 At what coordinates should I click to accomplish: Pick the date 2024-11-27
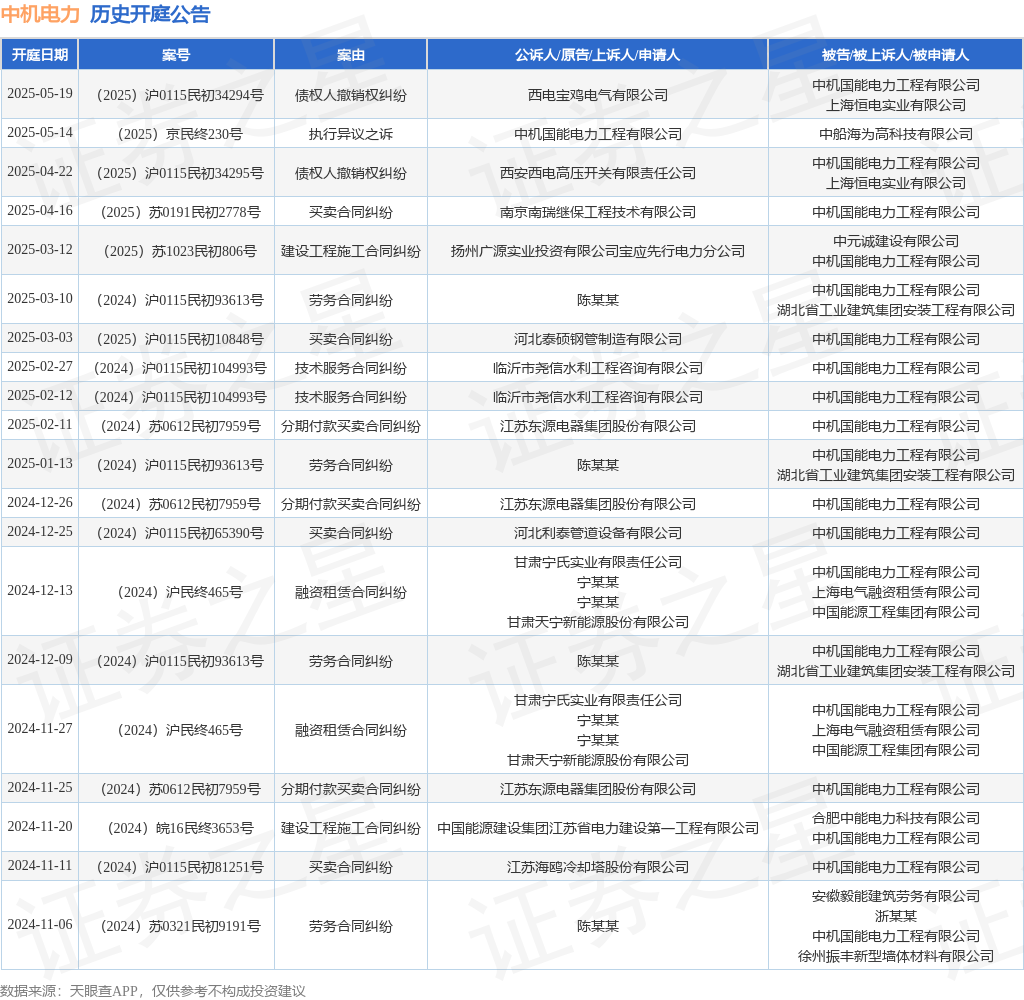click(40, 728)
